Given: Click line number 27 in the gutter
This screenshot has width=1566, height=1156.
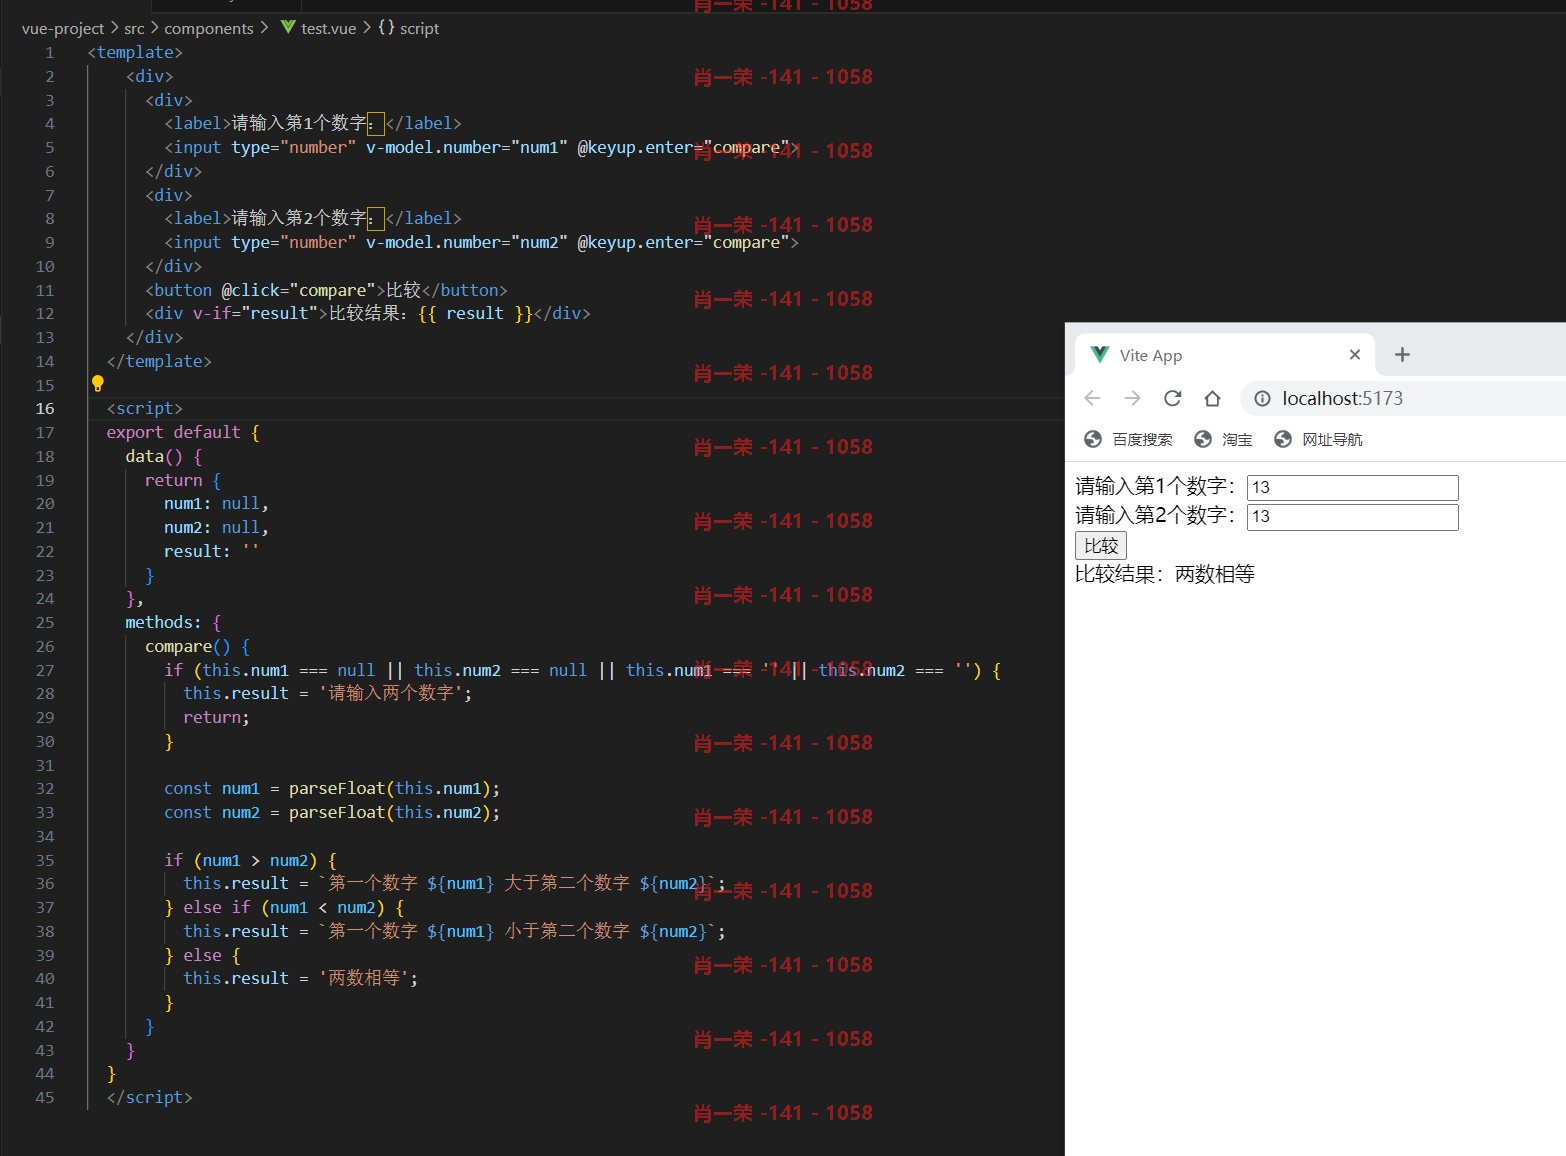Looking at the screenshot, I should click(45, 670).
